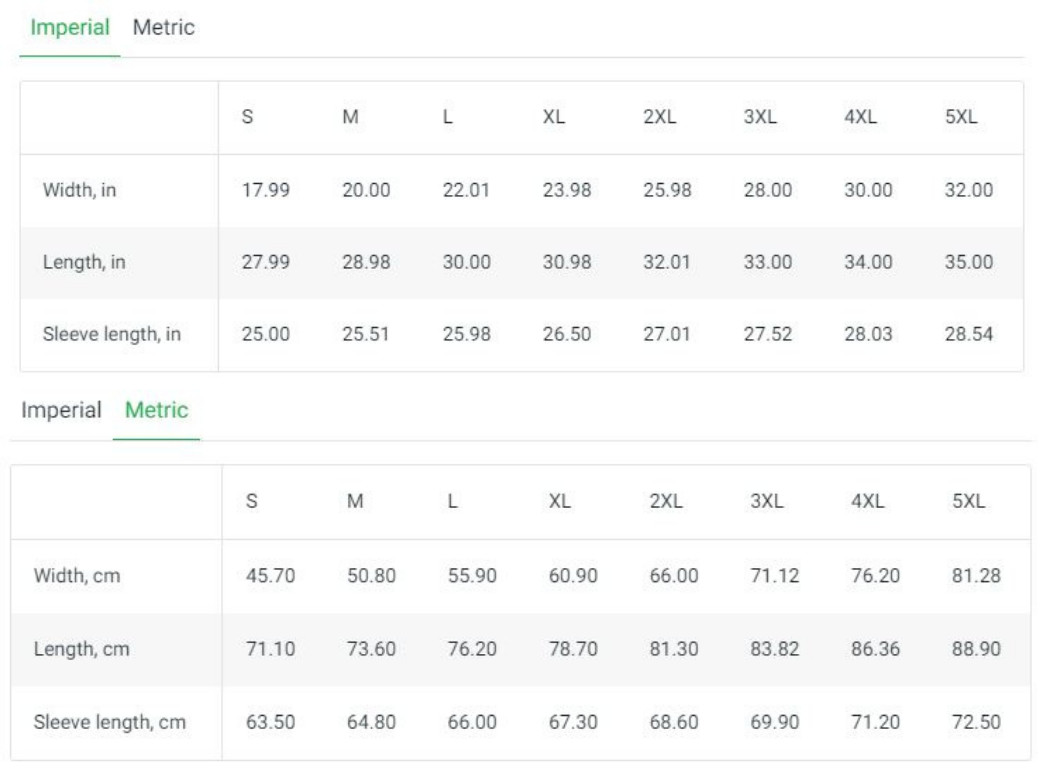This screenshot has width=1048, height=773.
Task: Click the 4XL column header in the cm table
Action: point(868,501)
